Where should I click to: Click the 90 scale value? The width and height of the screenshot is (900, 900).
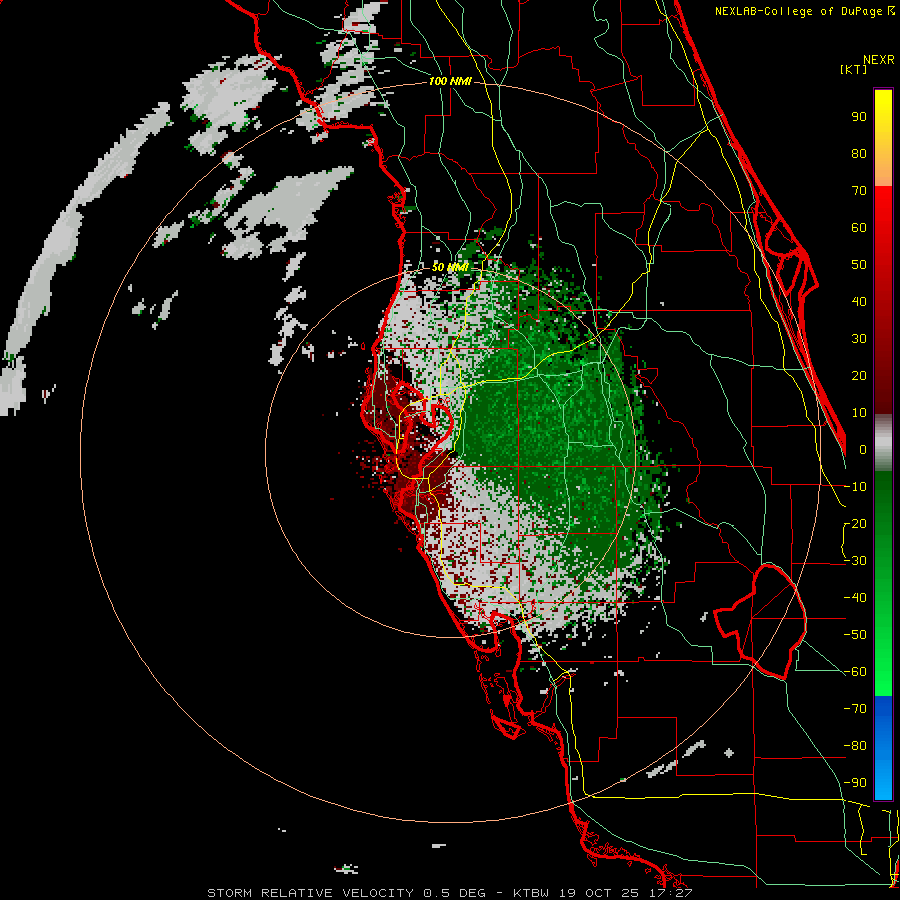click(x=859, y=117)
